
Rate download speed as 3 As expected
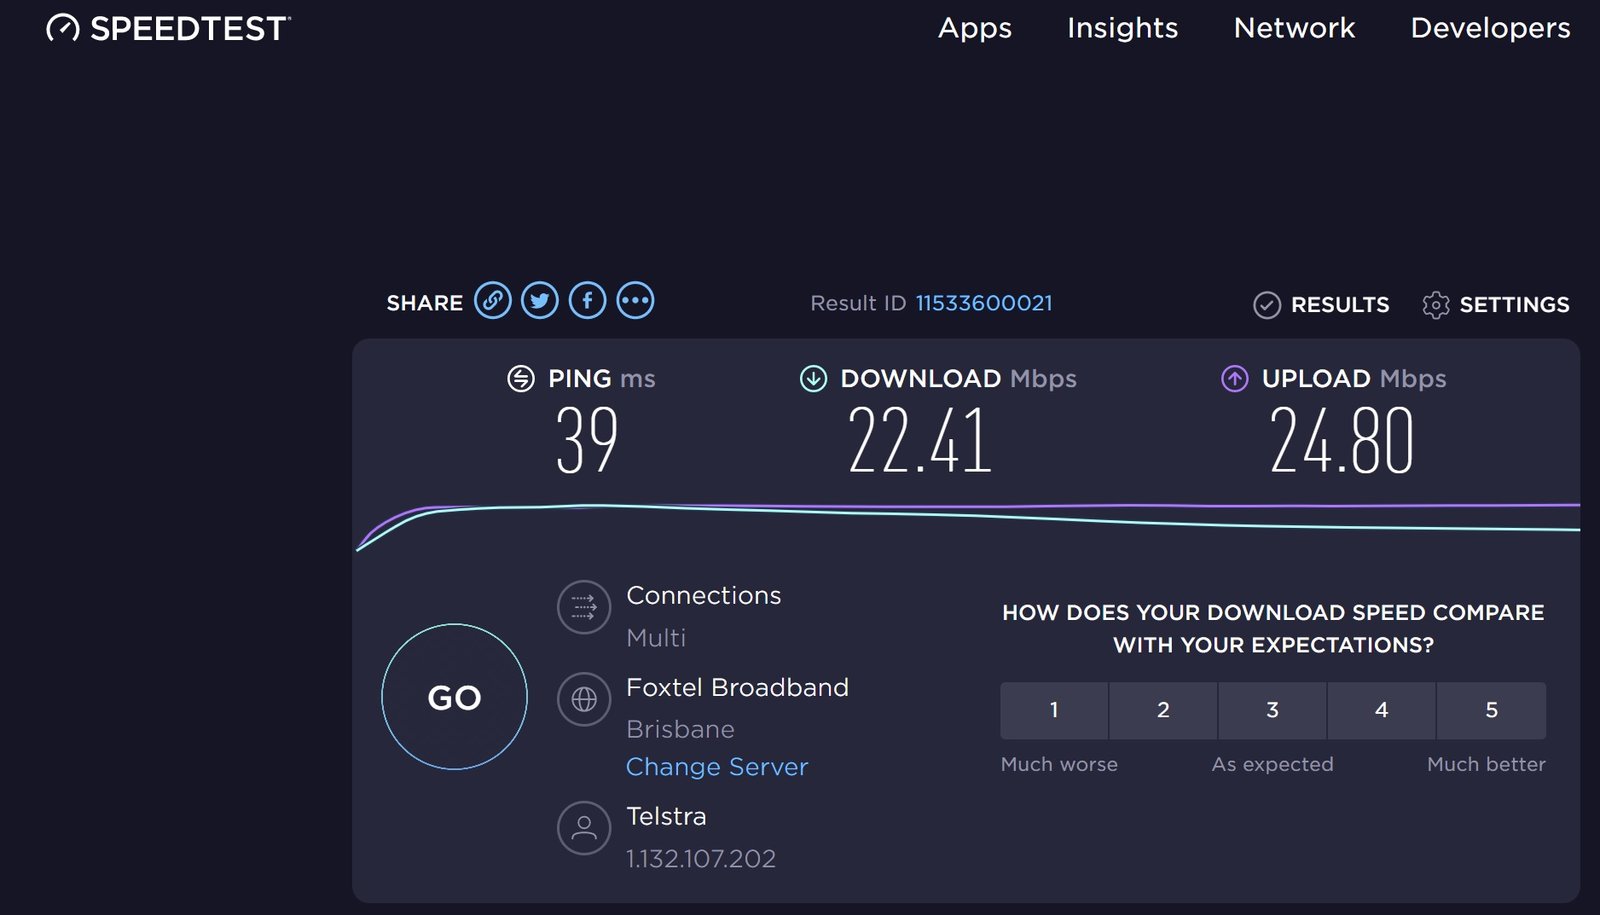[x=1272, y=710]
